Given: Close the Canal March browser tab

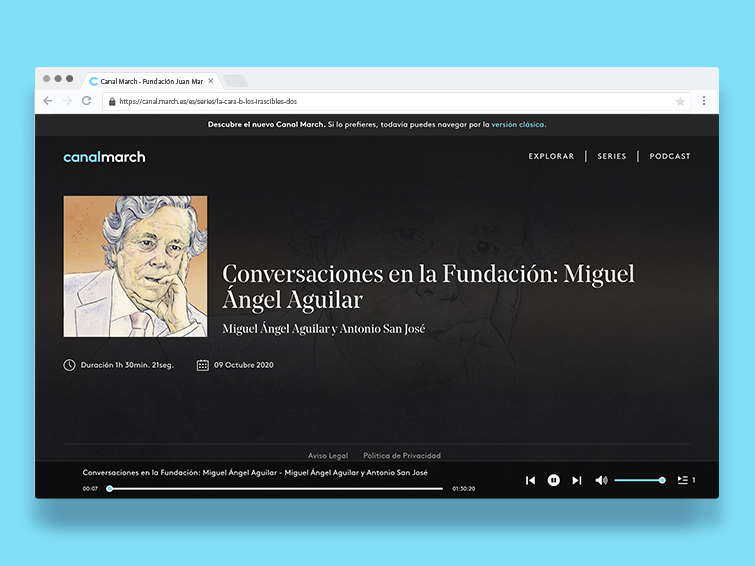Looking at the screenshot, I should pyautogui.click(x=210, y=81).
